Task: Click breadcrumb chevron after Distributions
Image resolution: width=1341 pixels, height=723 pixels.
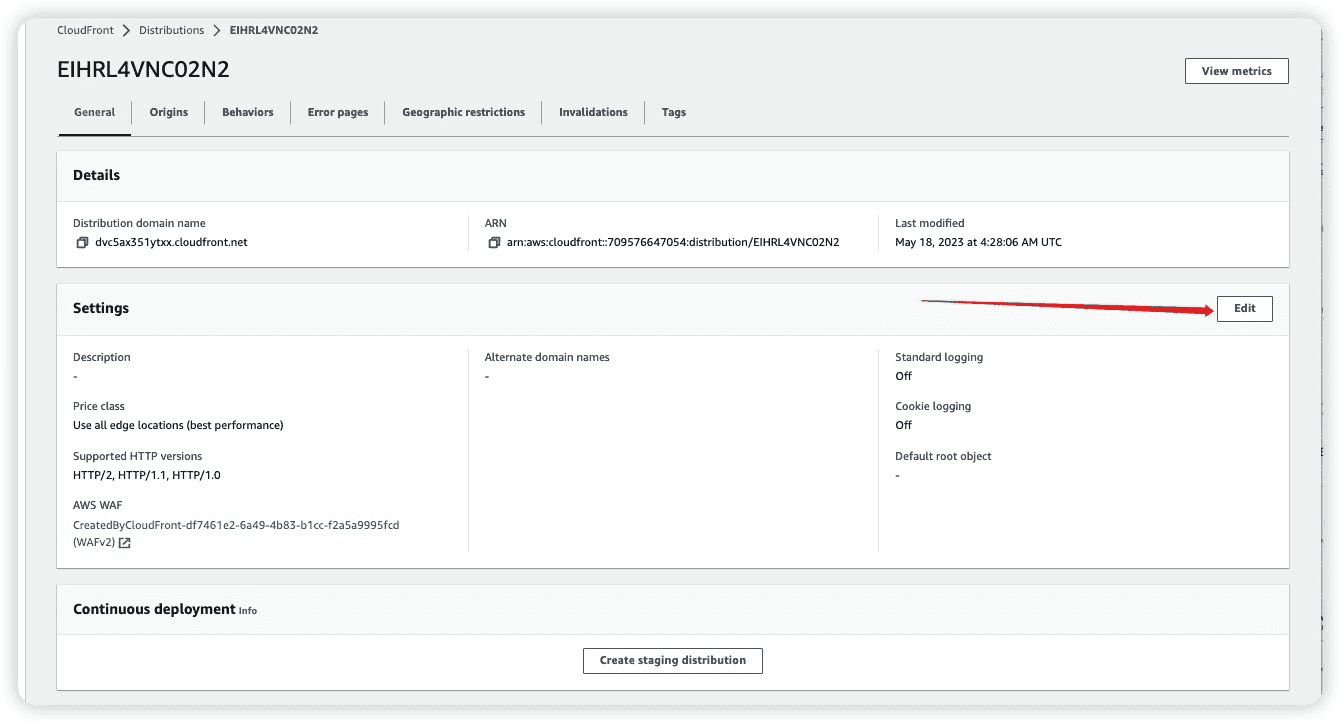Action: pyautogui.click(x=217, y=30)
